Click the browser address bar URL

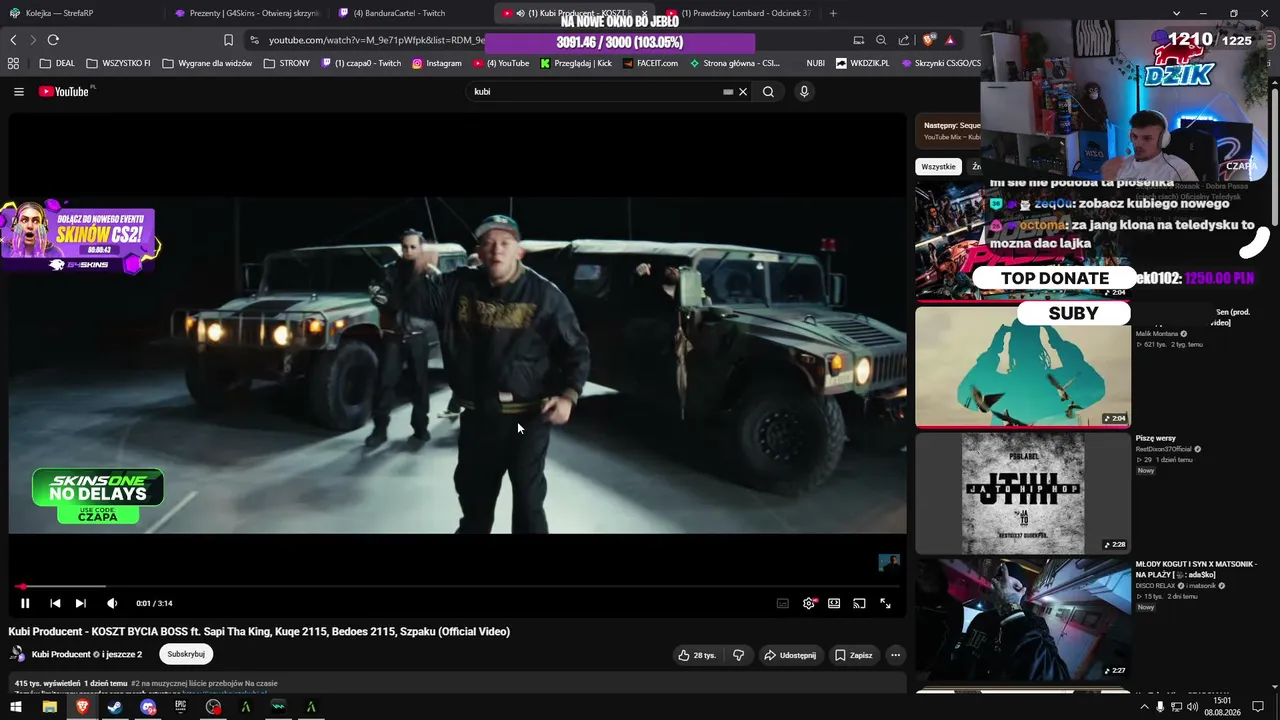(x=376, y=40)
